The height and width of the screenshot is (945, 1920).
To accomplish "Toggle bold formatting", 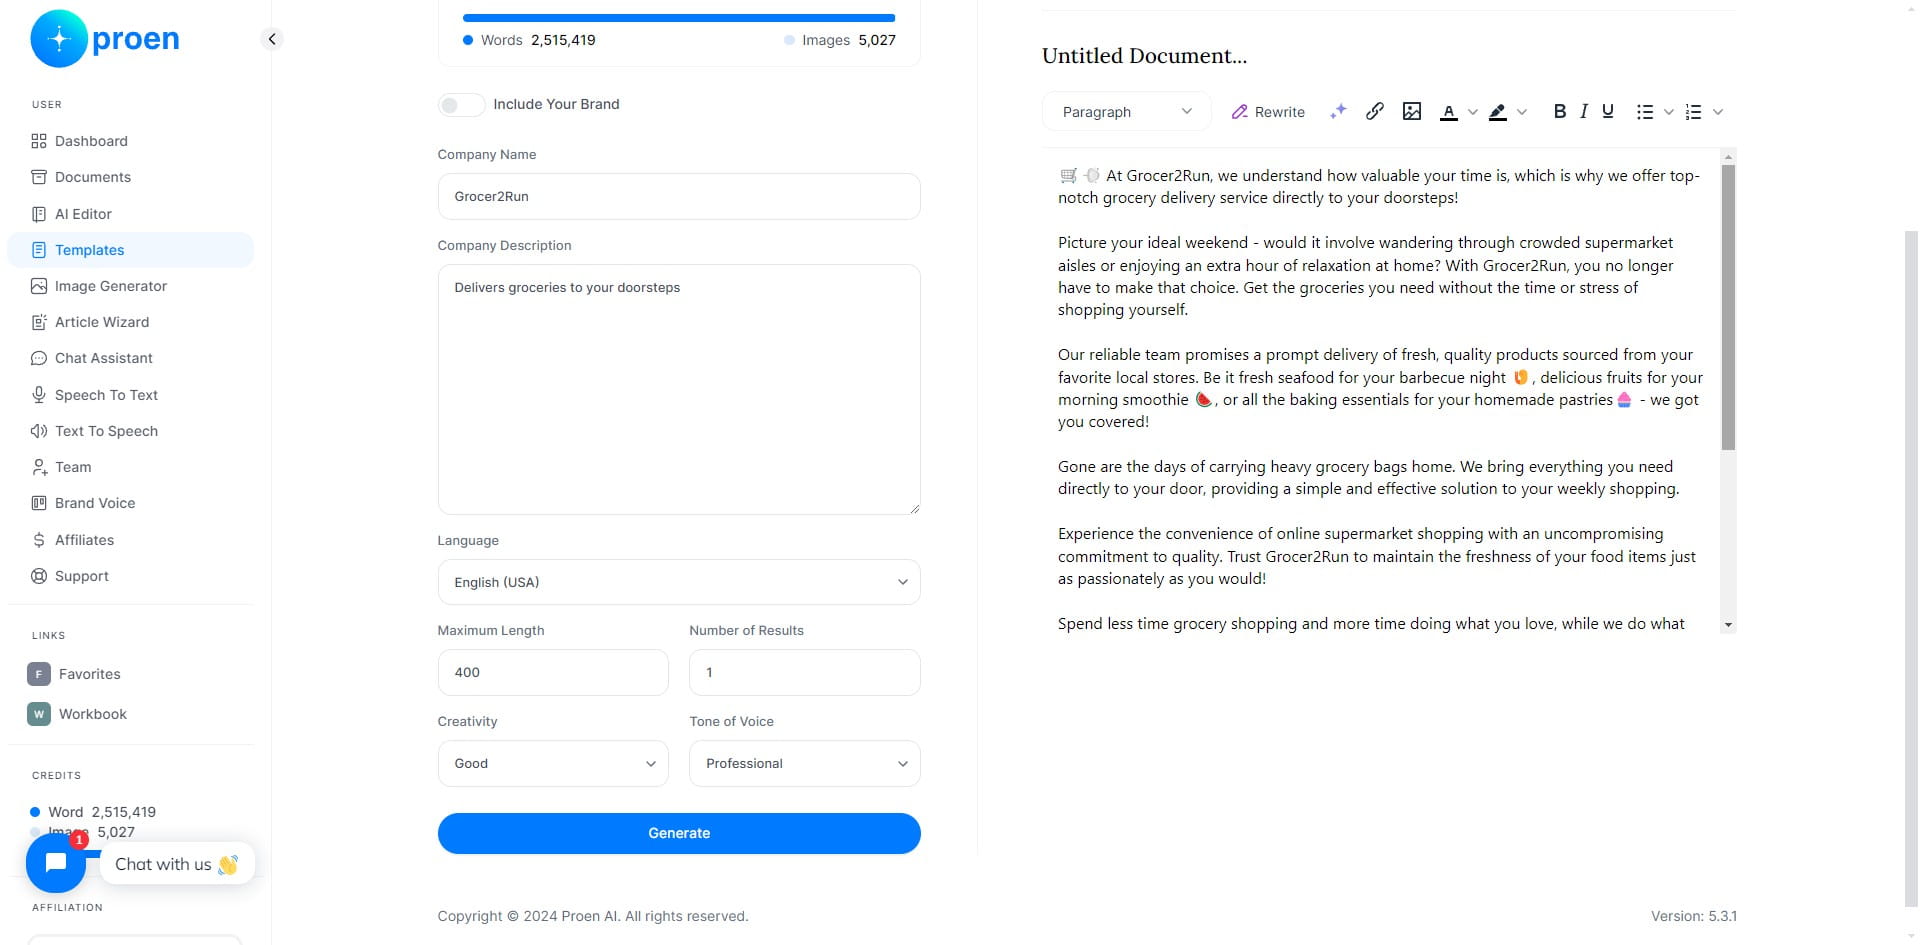I will tap(1560, 111).
